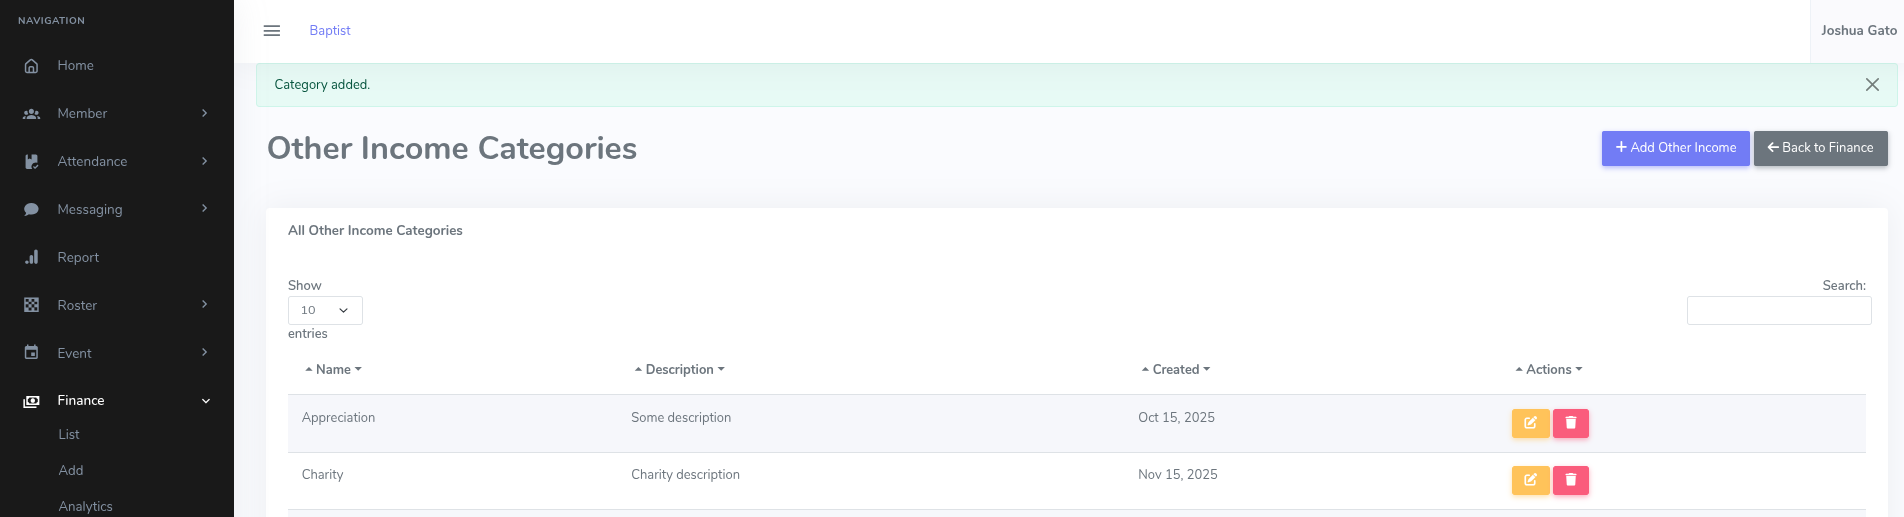The width and height of the screenshot is (1904, 517).
Task: Delete the Charity category with trash icon
Action: 1570,480
